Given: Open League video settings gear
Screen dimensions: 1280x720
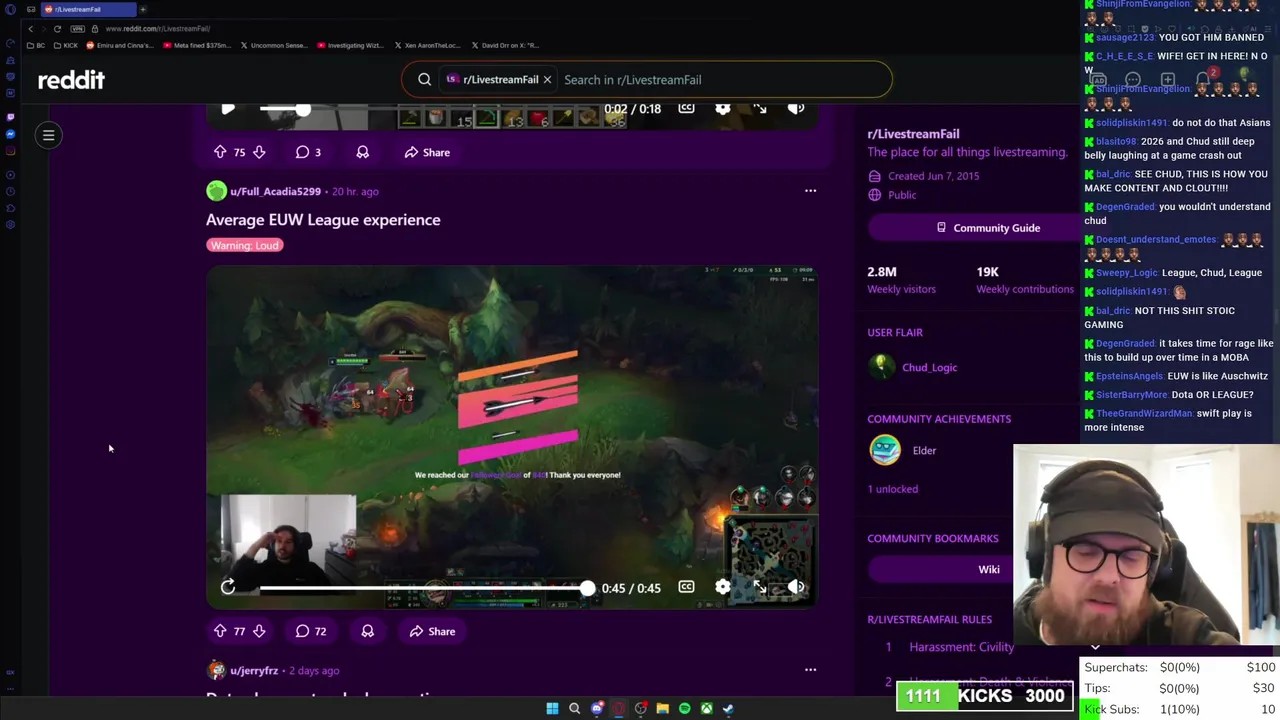Looking at the screenshot, I should point(723,587).
